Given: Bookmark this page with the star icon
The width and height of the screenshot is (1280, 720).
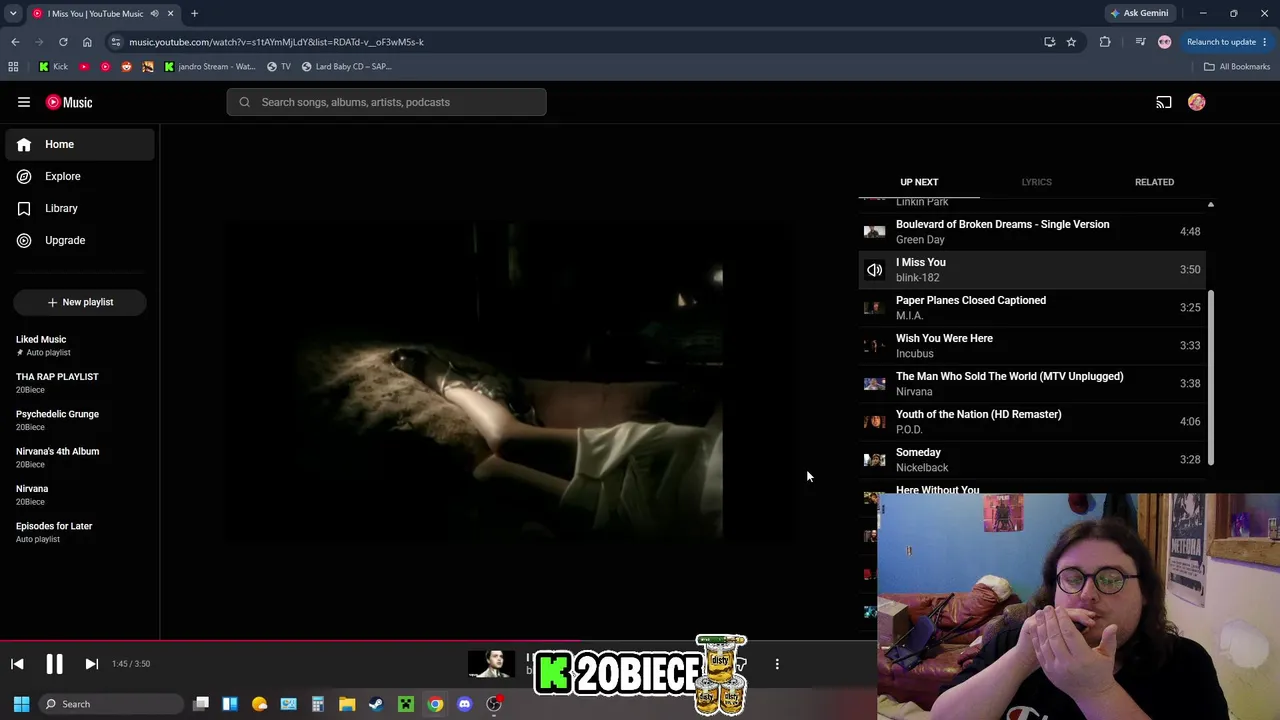Looking at the screenshot, I should pos(1071,42).
